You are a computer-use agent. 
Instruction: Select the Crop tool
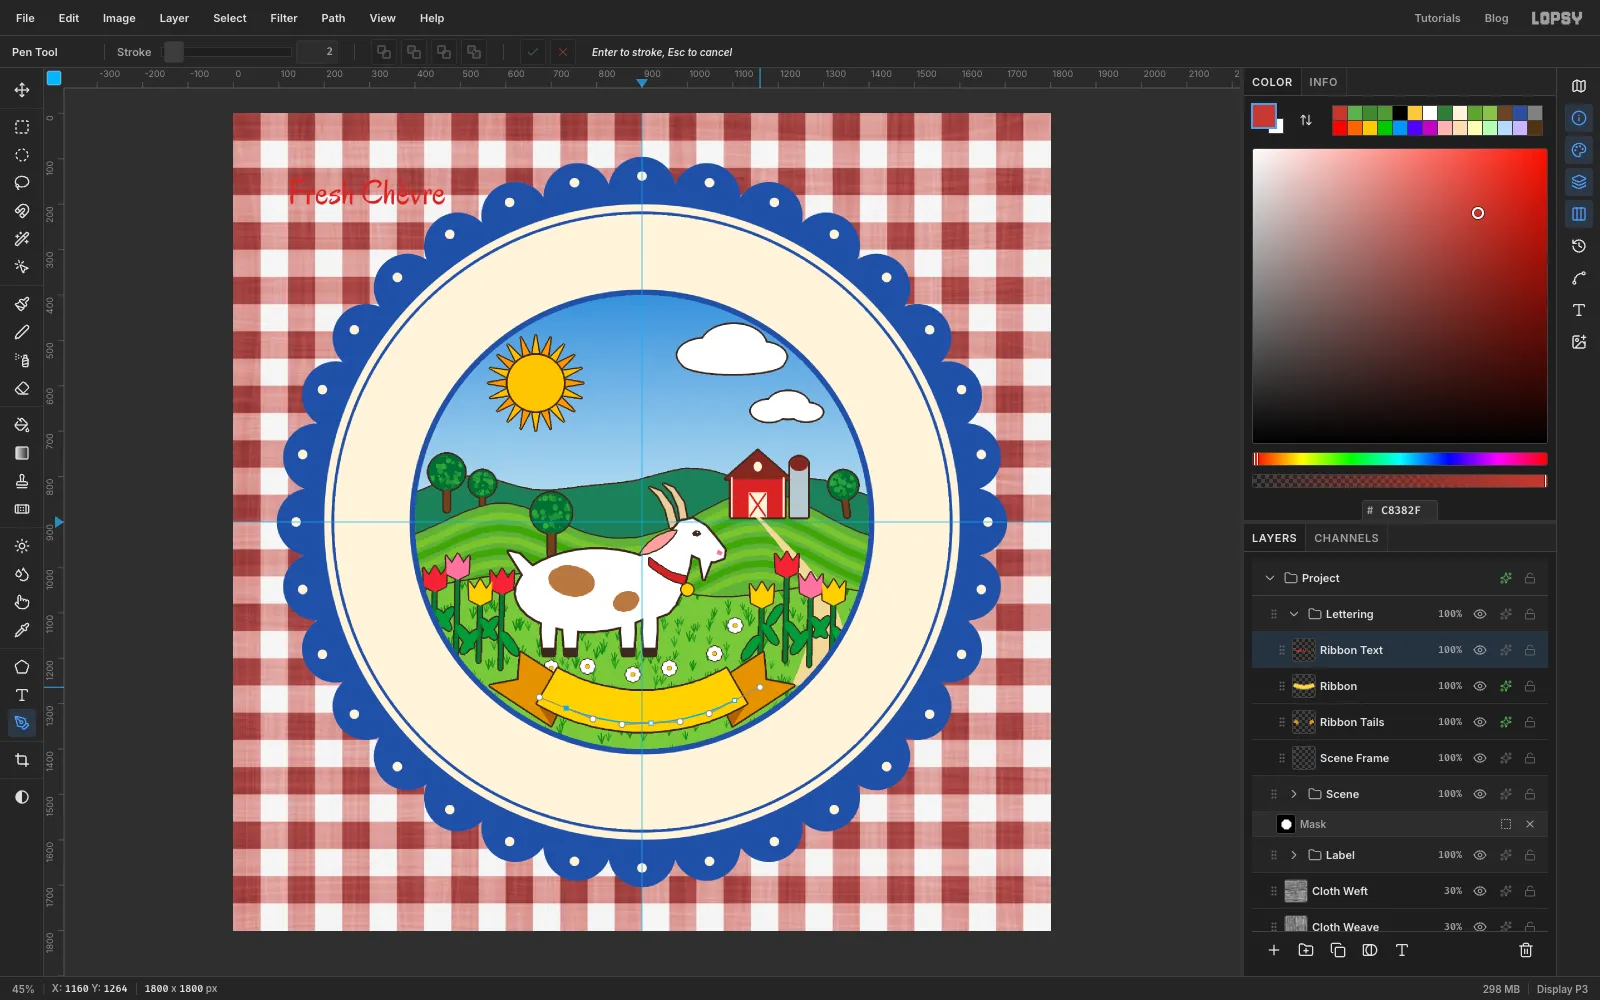tap(22, 761)
